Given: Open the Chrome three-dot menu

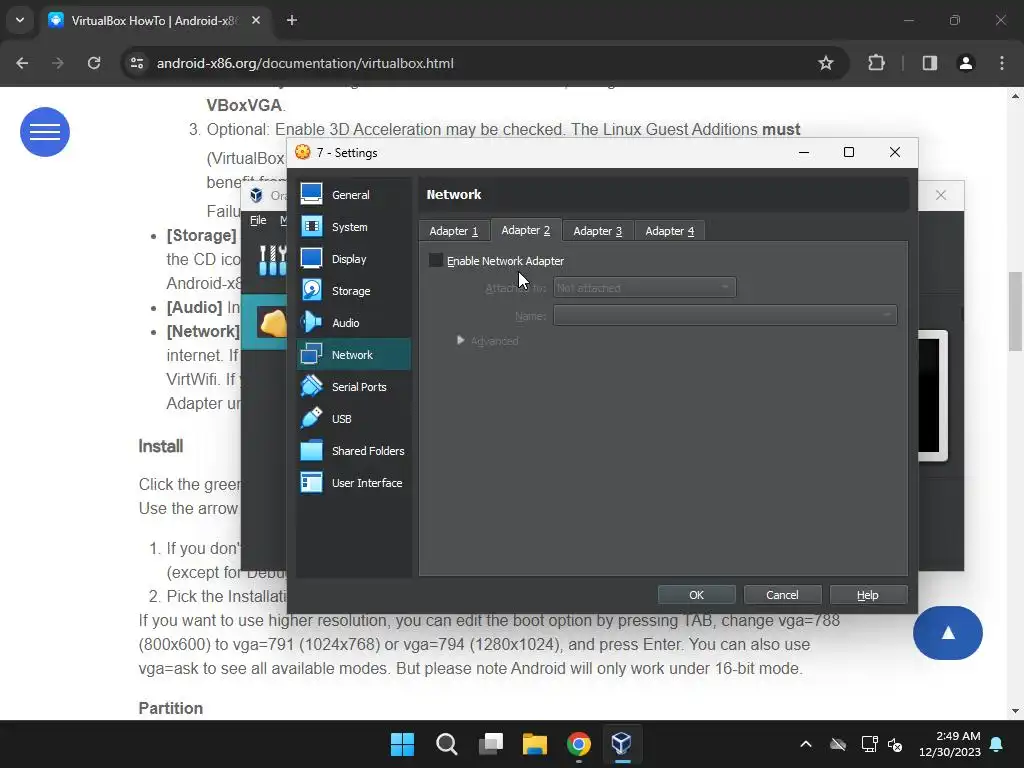Looking at the screenshot, I should click(x=1002, y=63).
